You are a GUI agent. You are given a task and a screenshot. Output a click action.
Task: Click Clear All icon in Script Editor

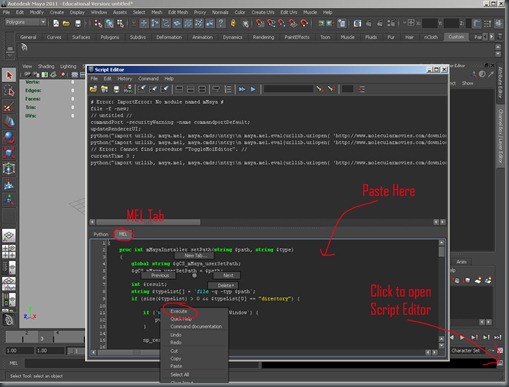pyautogui.click(x=165, y=89)
